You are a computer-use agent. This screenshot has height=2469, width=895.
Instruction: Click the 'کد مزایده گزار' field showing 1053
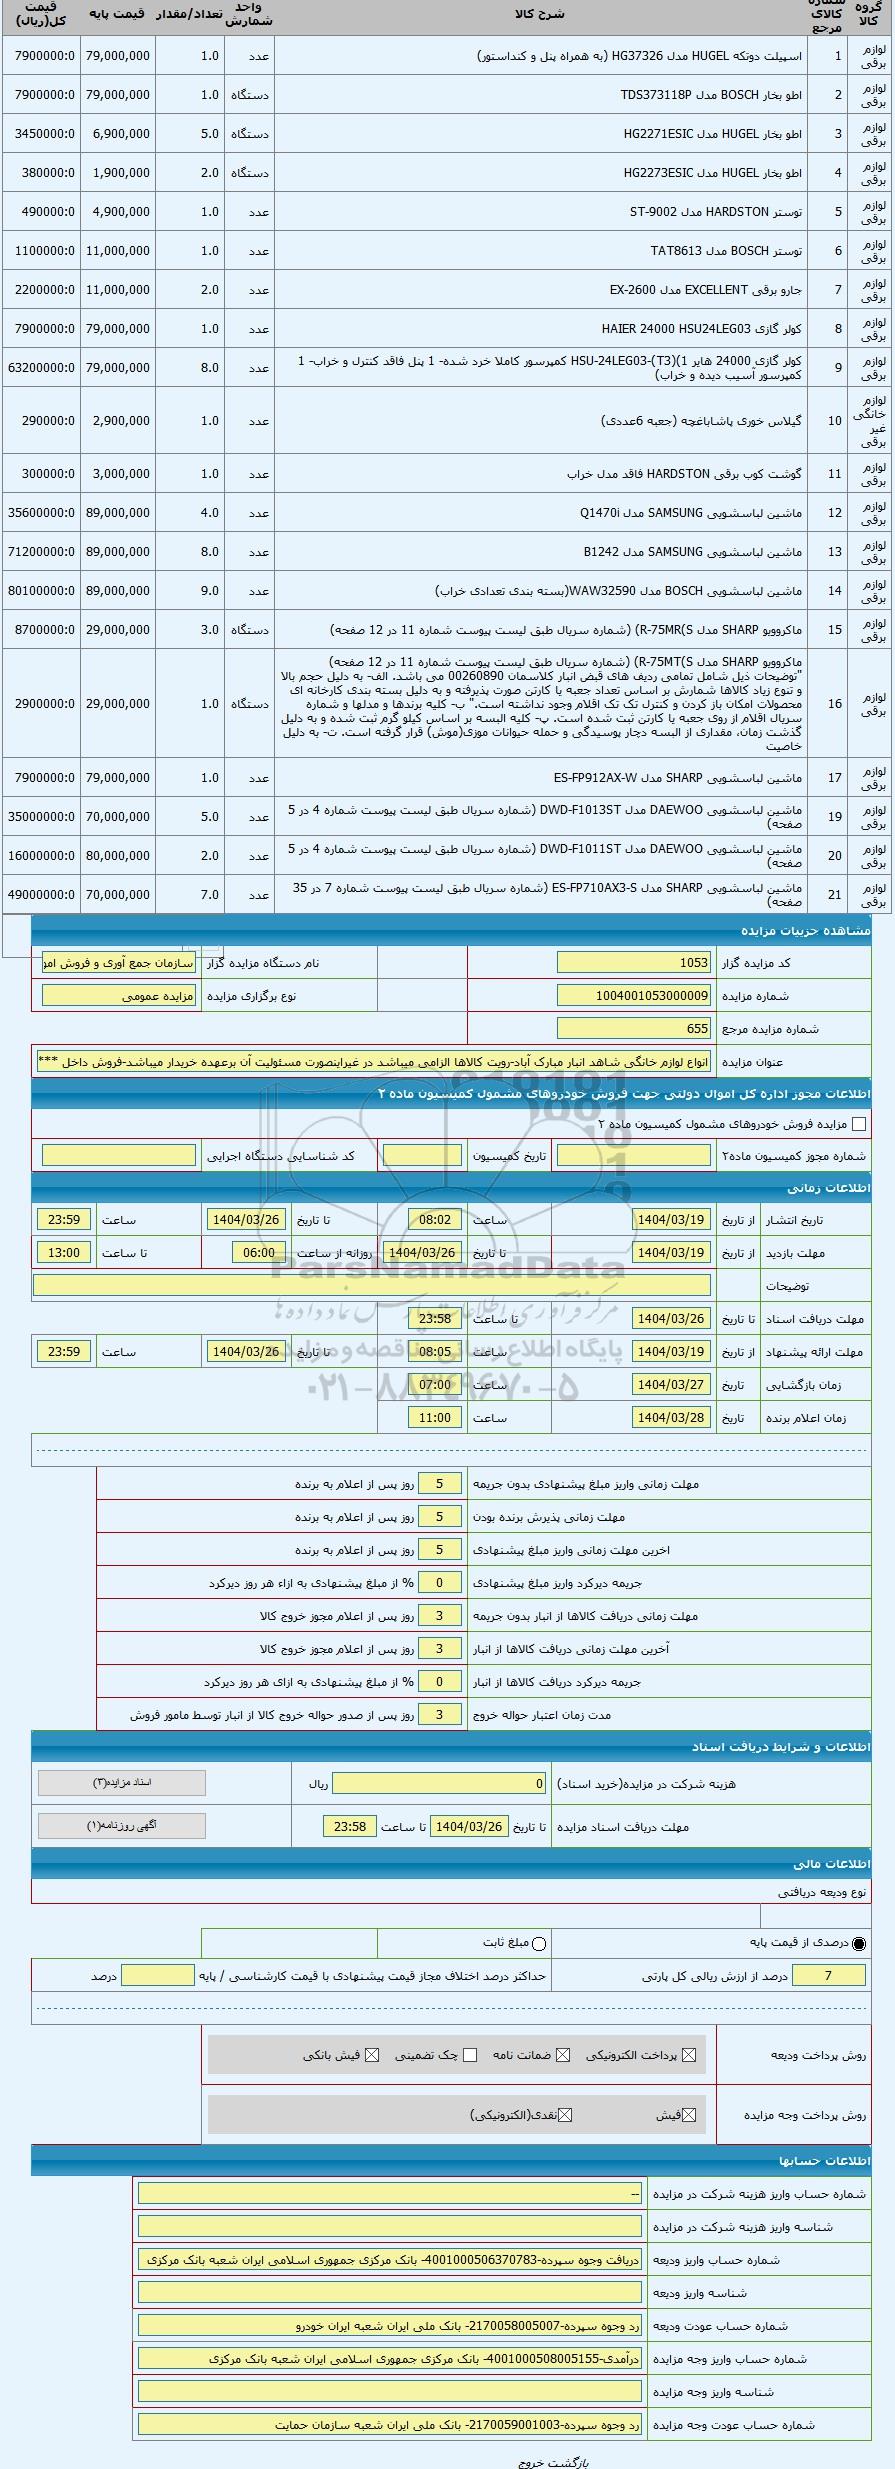coord(634,963)
